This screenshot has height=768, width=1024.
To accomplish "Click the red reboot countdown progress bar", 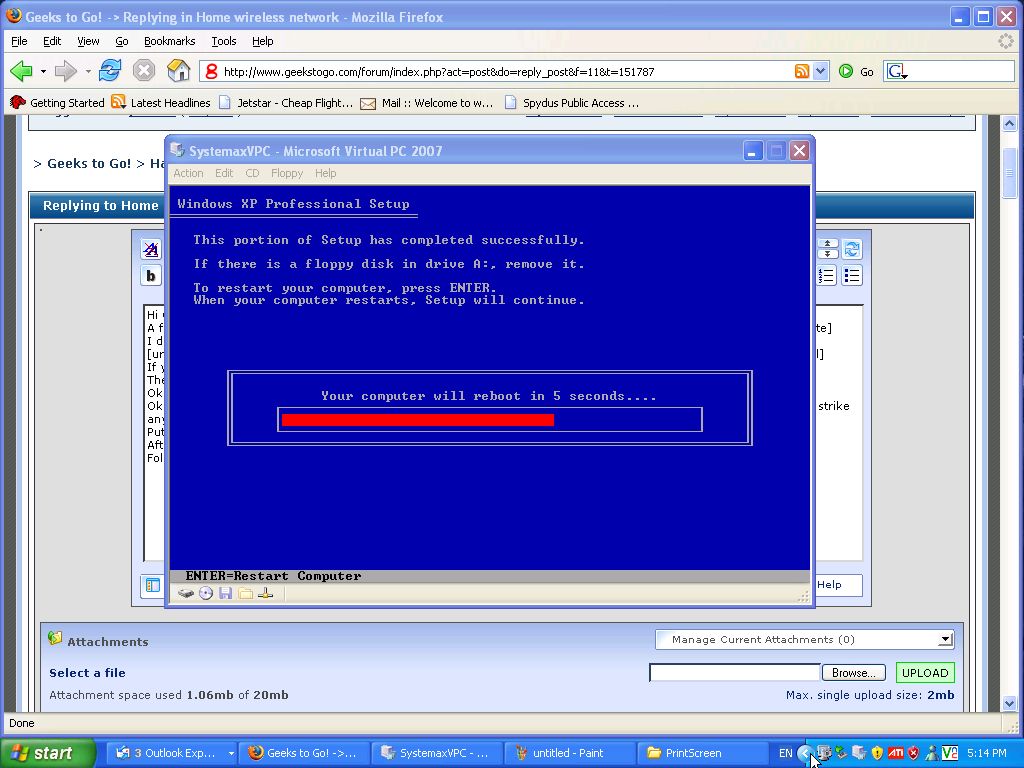I will pyautogui.click(x=418, y=420).
